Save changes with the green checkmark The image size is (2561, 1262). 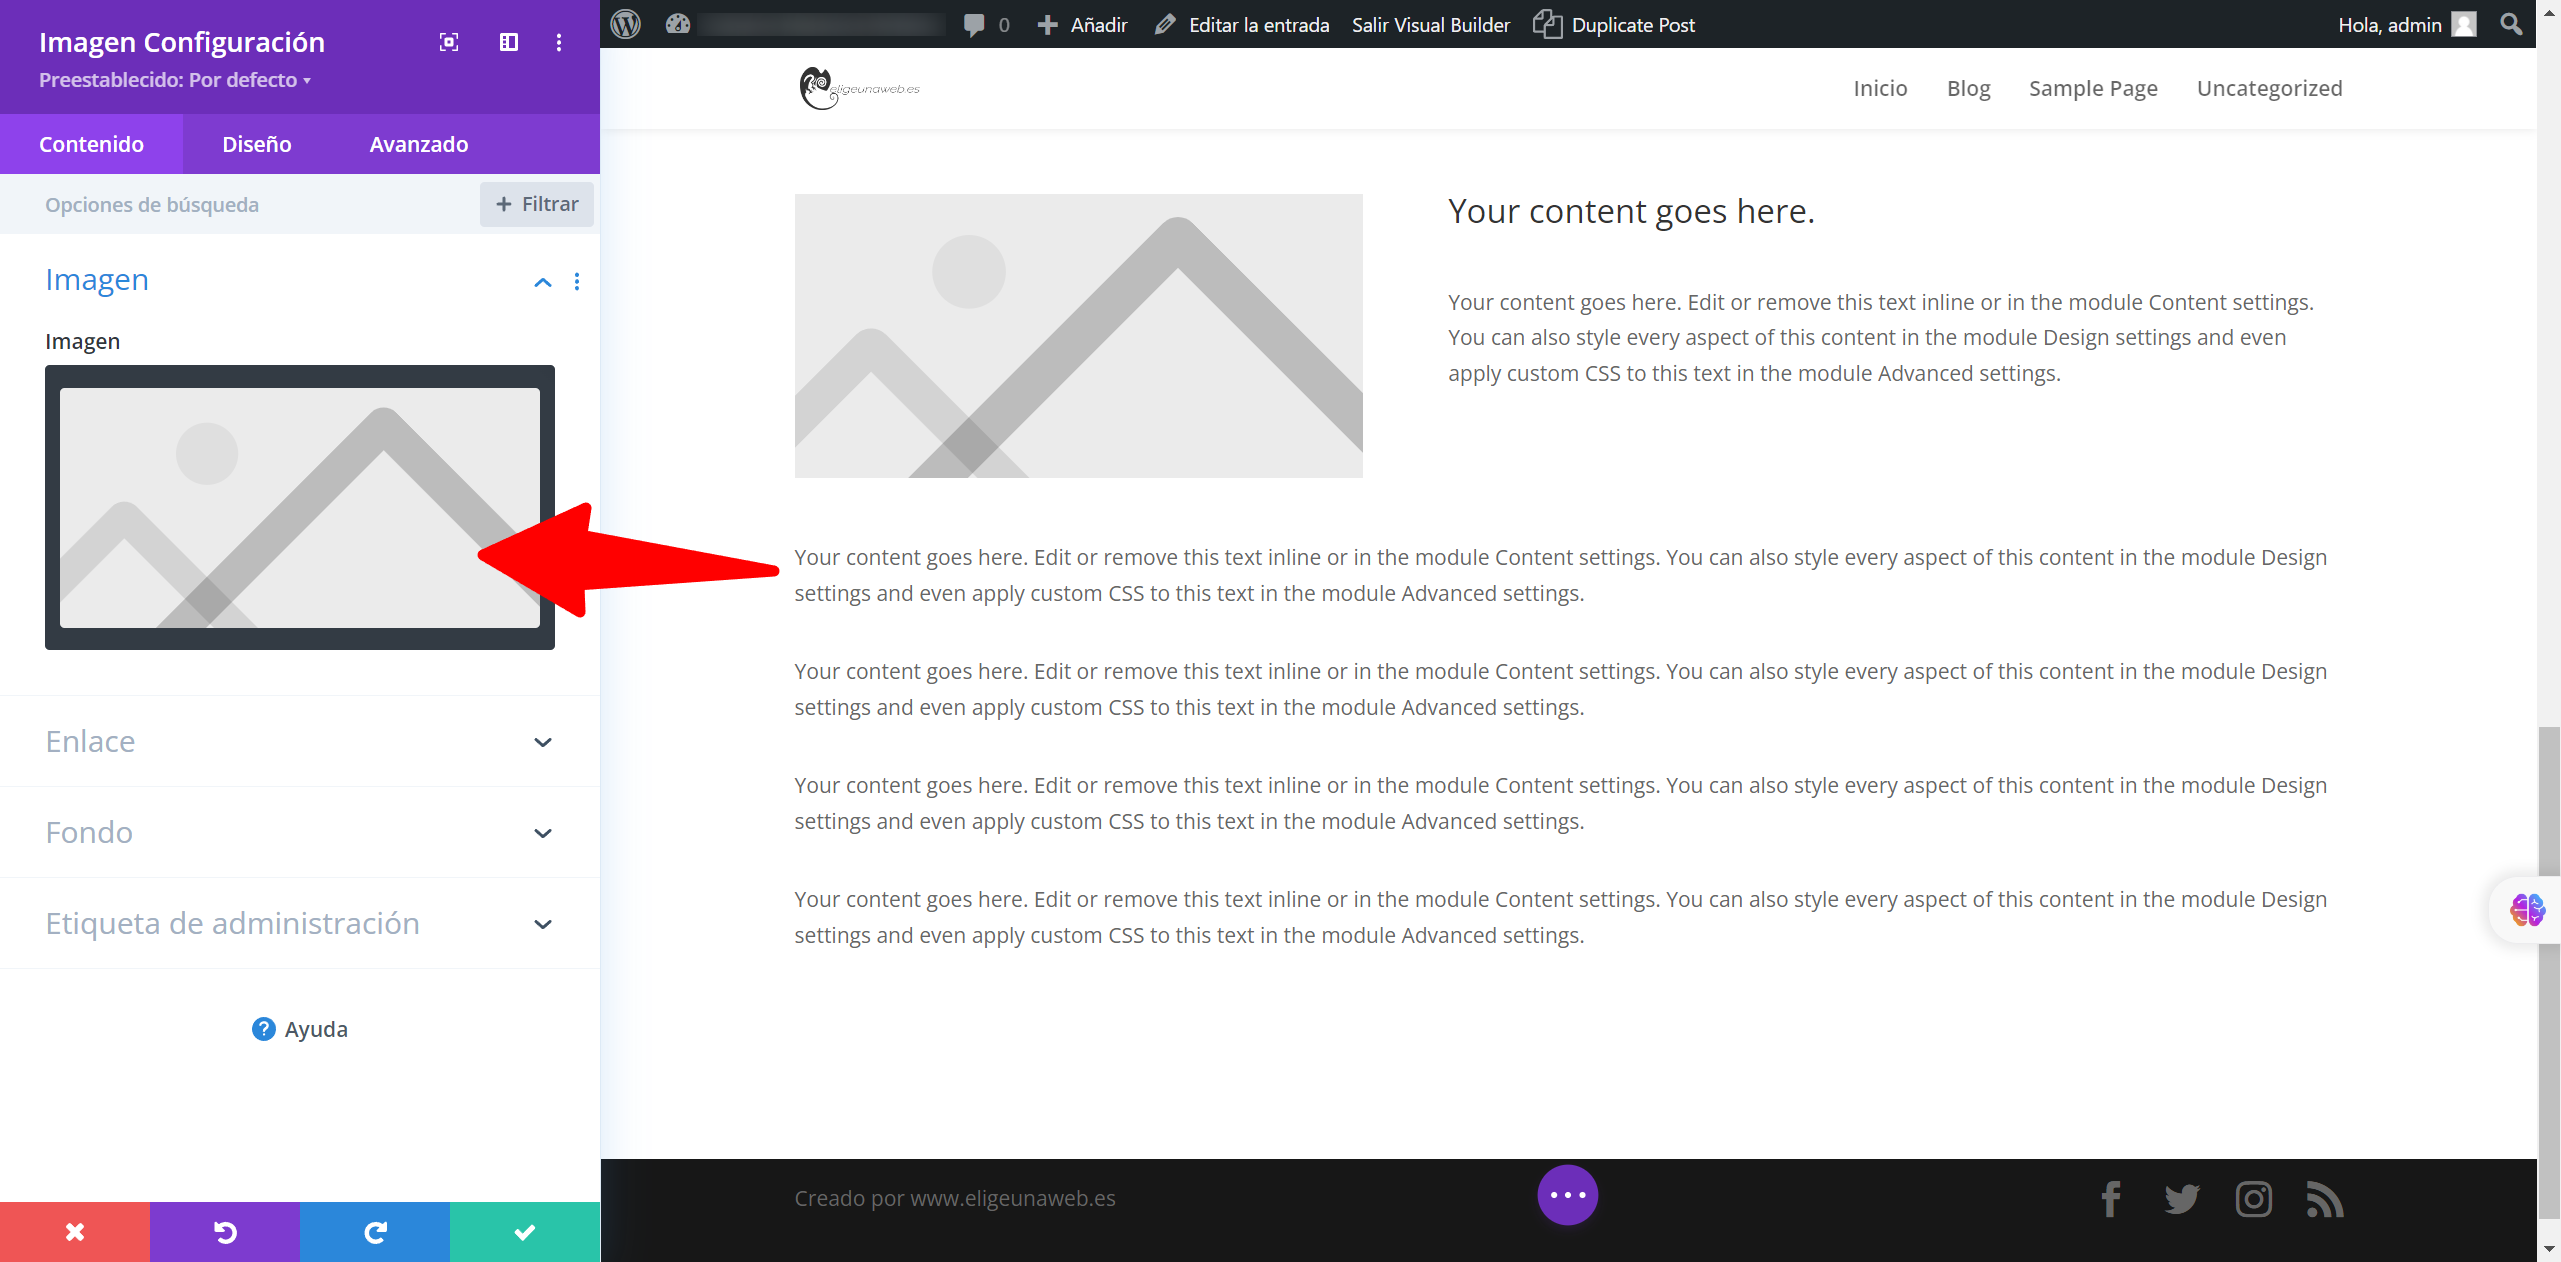tap(525, 1232)
